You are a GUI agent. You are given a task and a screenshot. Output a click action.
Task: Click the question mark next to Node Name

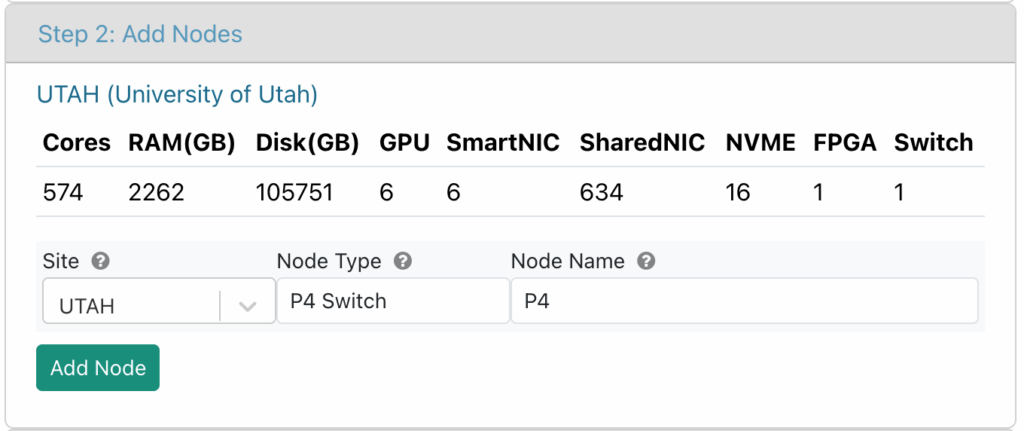pos(646,262)
